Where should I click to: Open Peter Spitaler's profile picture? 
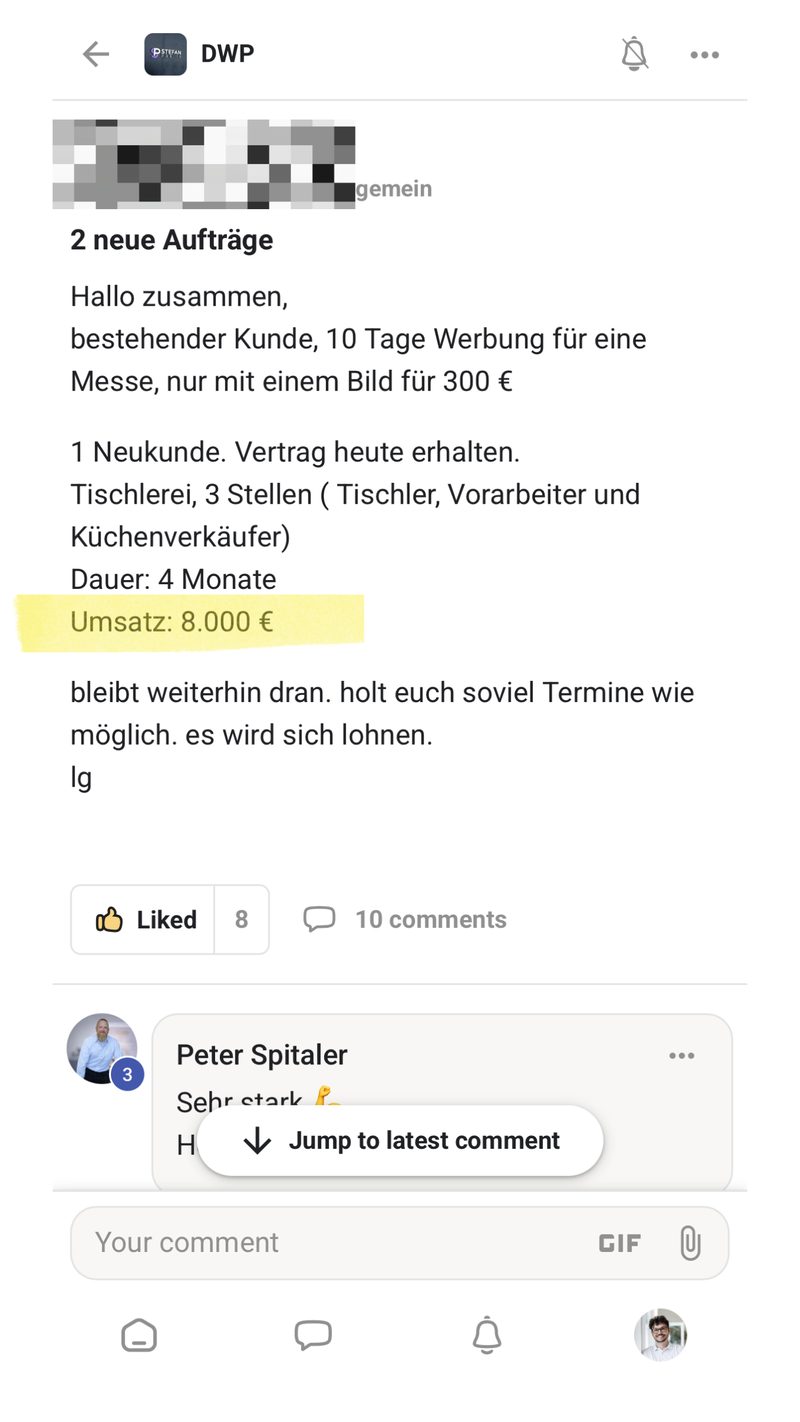102,1049
